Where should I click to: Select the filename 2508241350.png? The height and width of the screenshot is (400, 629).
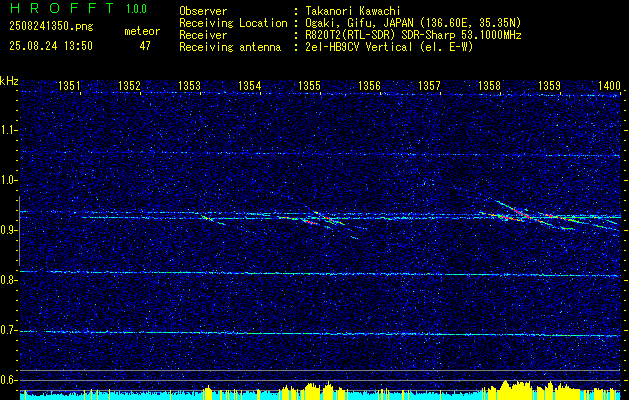[x=51, y=26]
